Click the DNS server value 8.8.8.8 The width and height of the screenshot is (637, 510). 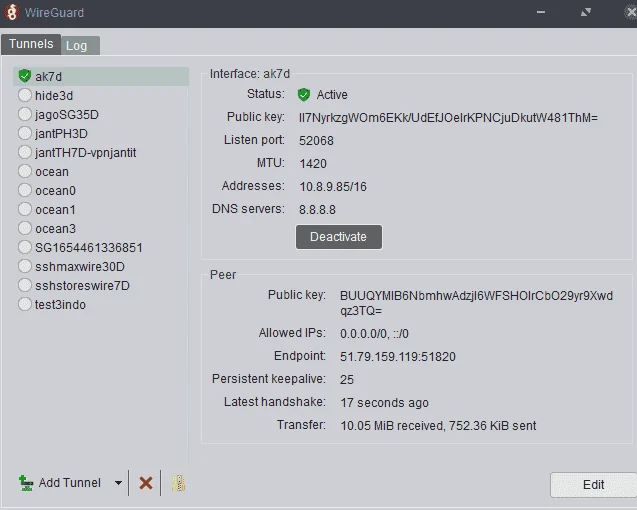(x=317, y=210)
